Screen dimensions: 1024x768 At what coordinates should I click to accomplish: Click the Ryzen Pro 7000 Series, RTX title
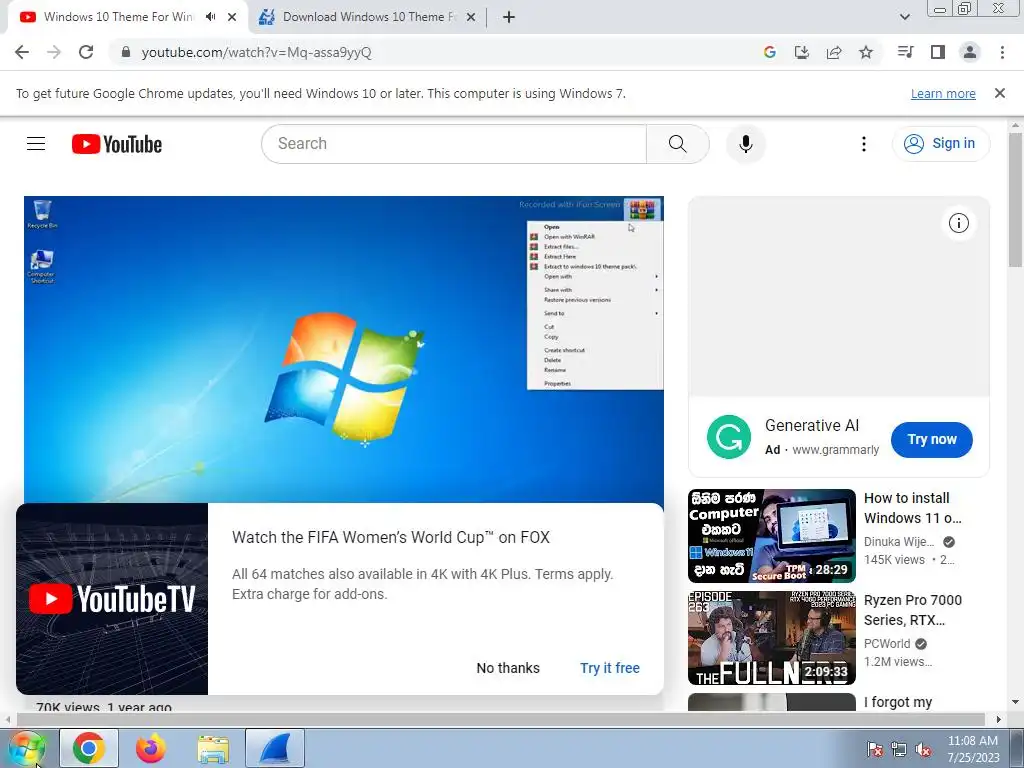coord(913,610)
